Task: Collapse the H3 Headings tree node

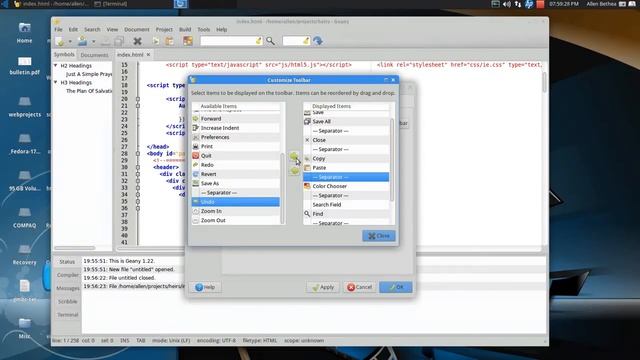Action: coord(56,82)
